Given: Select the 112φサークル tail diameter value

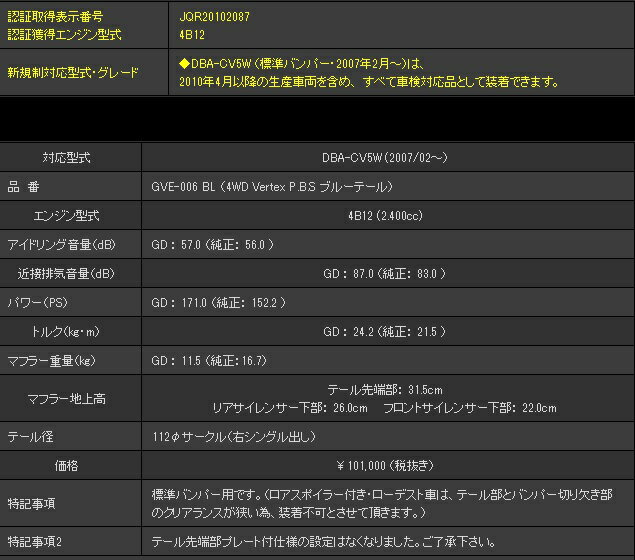Looking at the screenshot, I should pyautogui.click(x=226, y=437).
